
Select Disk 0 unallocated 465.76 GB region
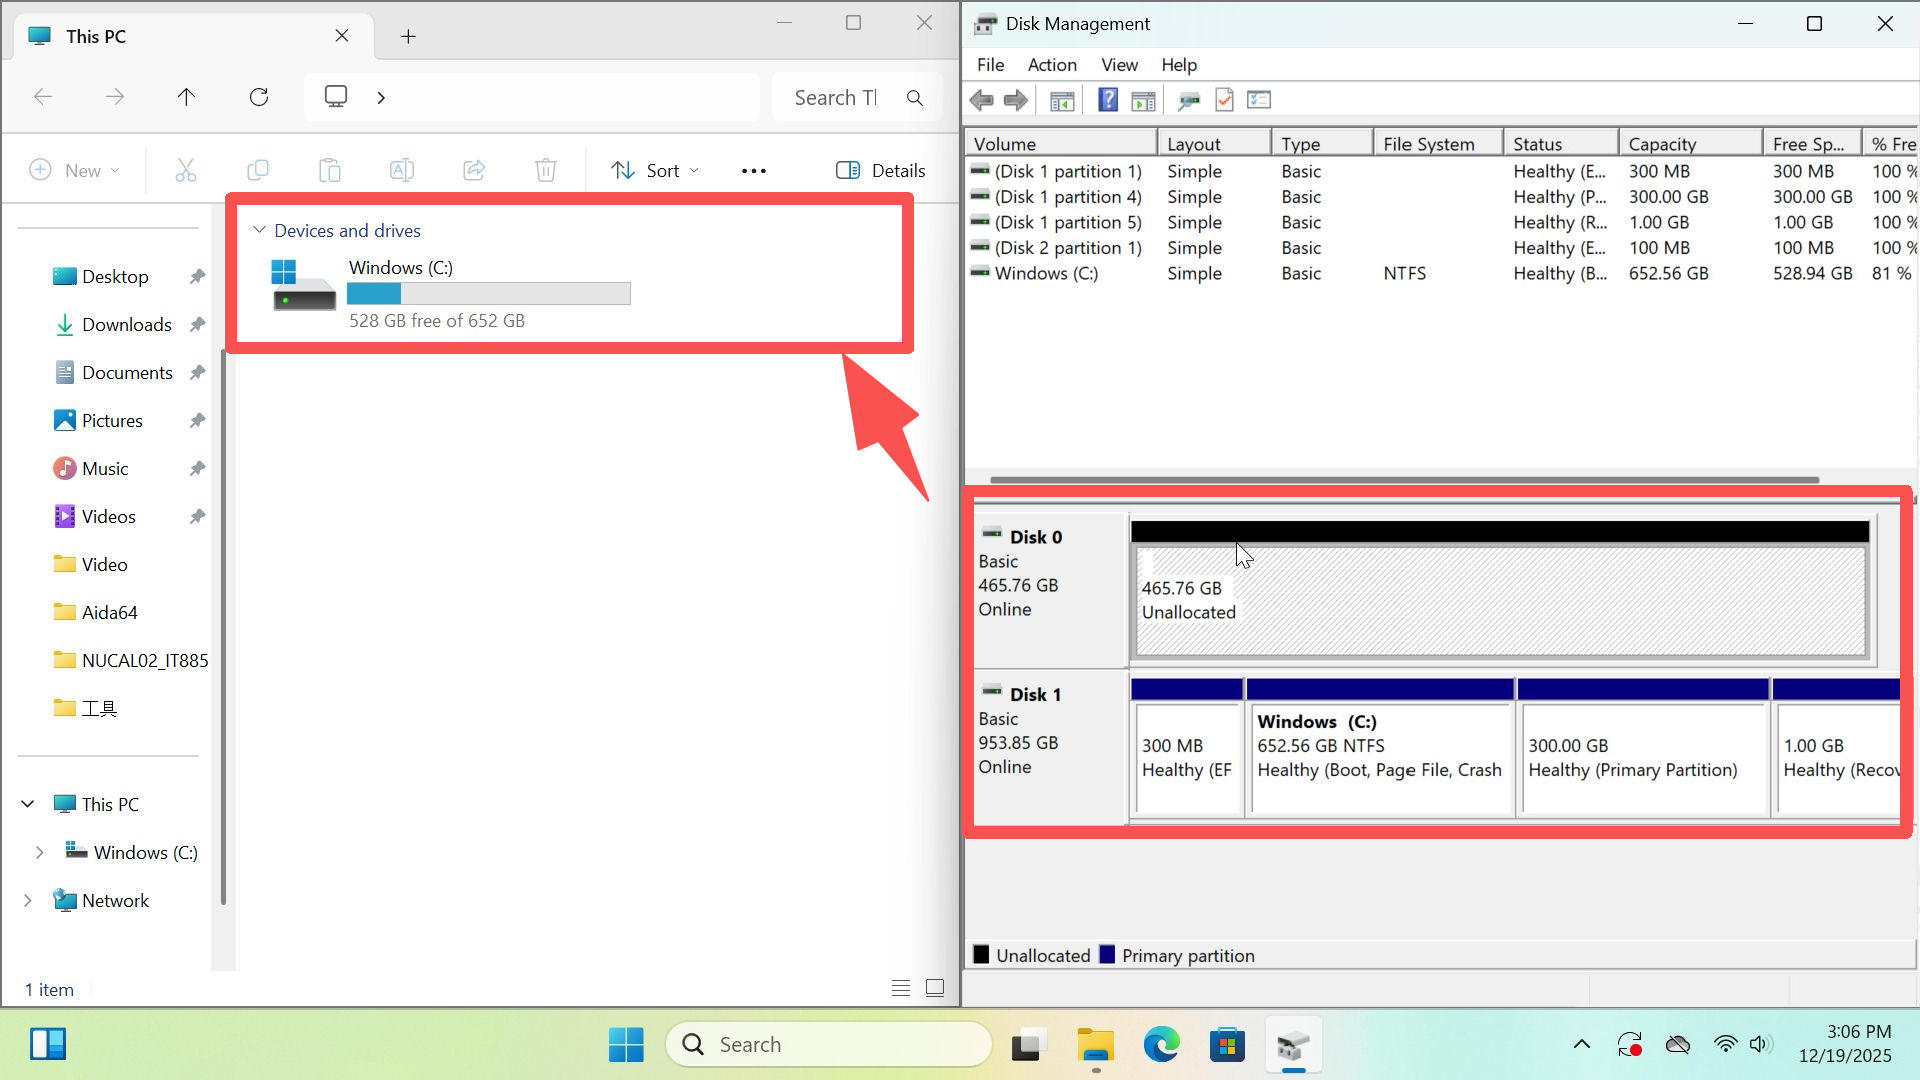click(1500, 600)
